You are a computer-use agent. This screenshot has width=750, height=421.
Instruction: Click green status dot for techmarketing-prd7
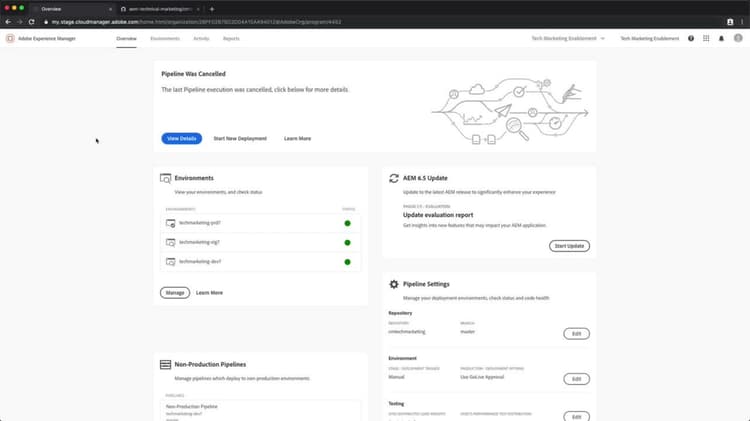click(x=347, y=223)
